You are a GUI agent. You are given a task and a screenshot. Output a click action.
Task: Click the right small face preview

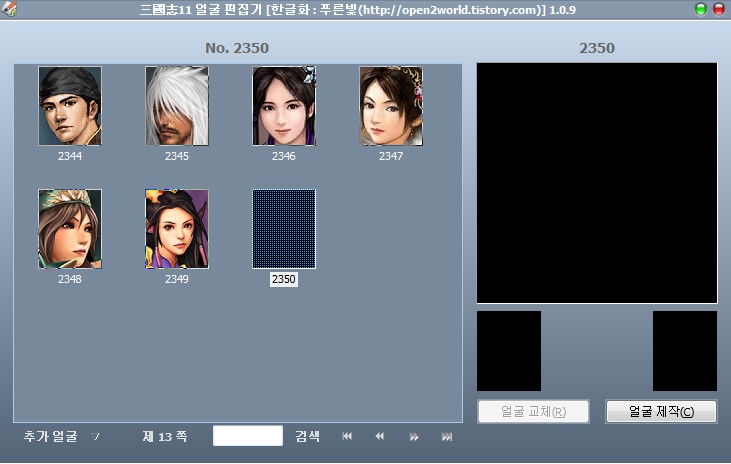(685, 351)
